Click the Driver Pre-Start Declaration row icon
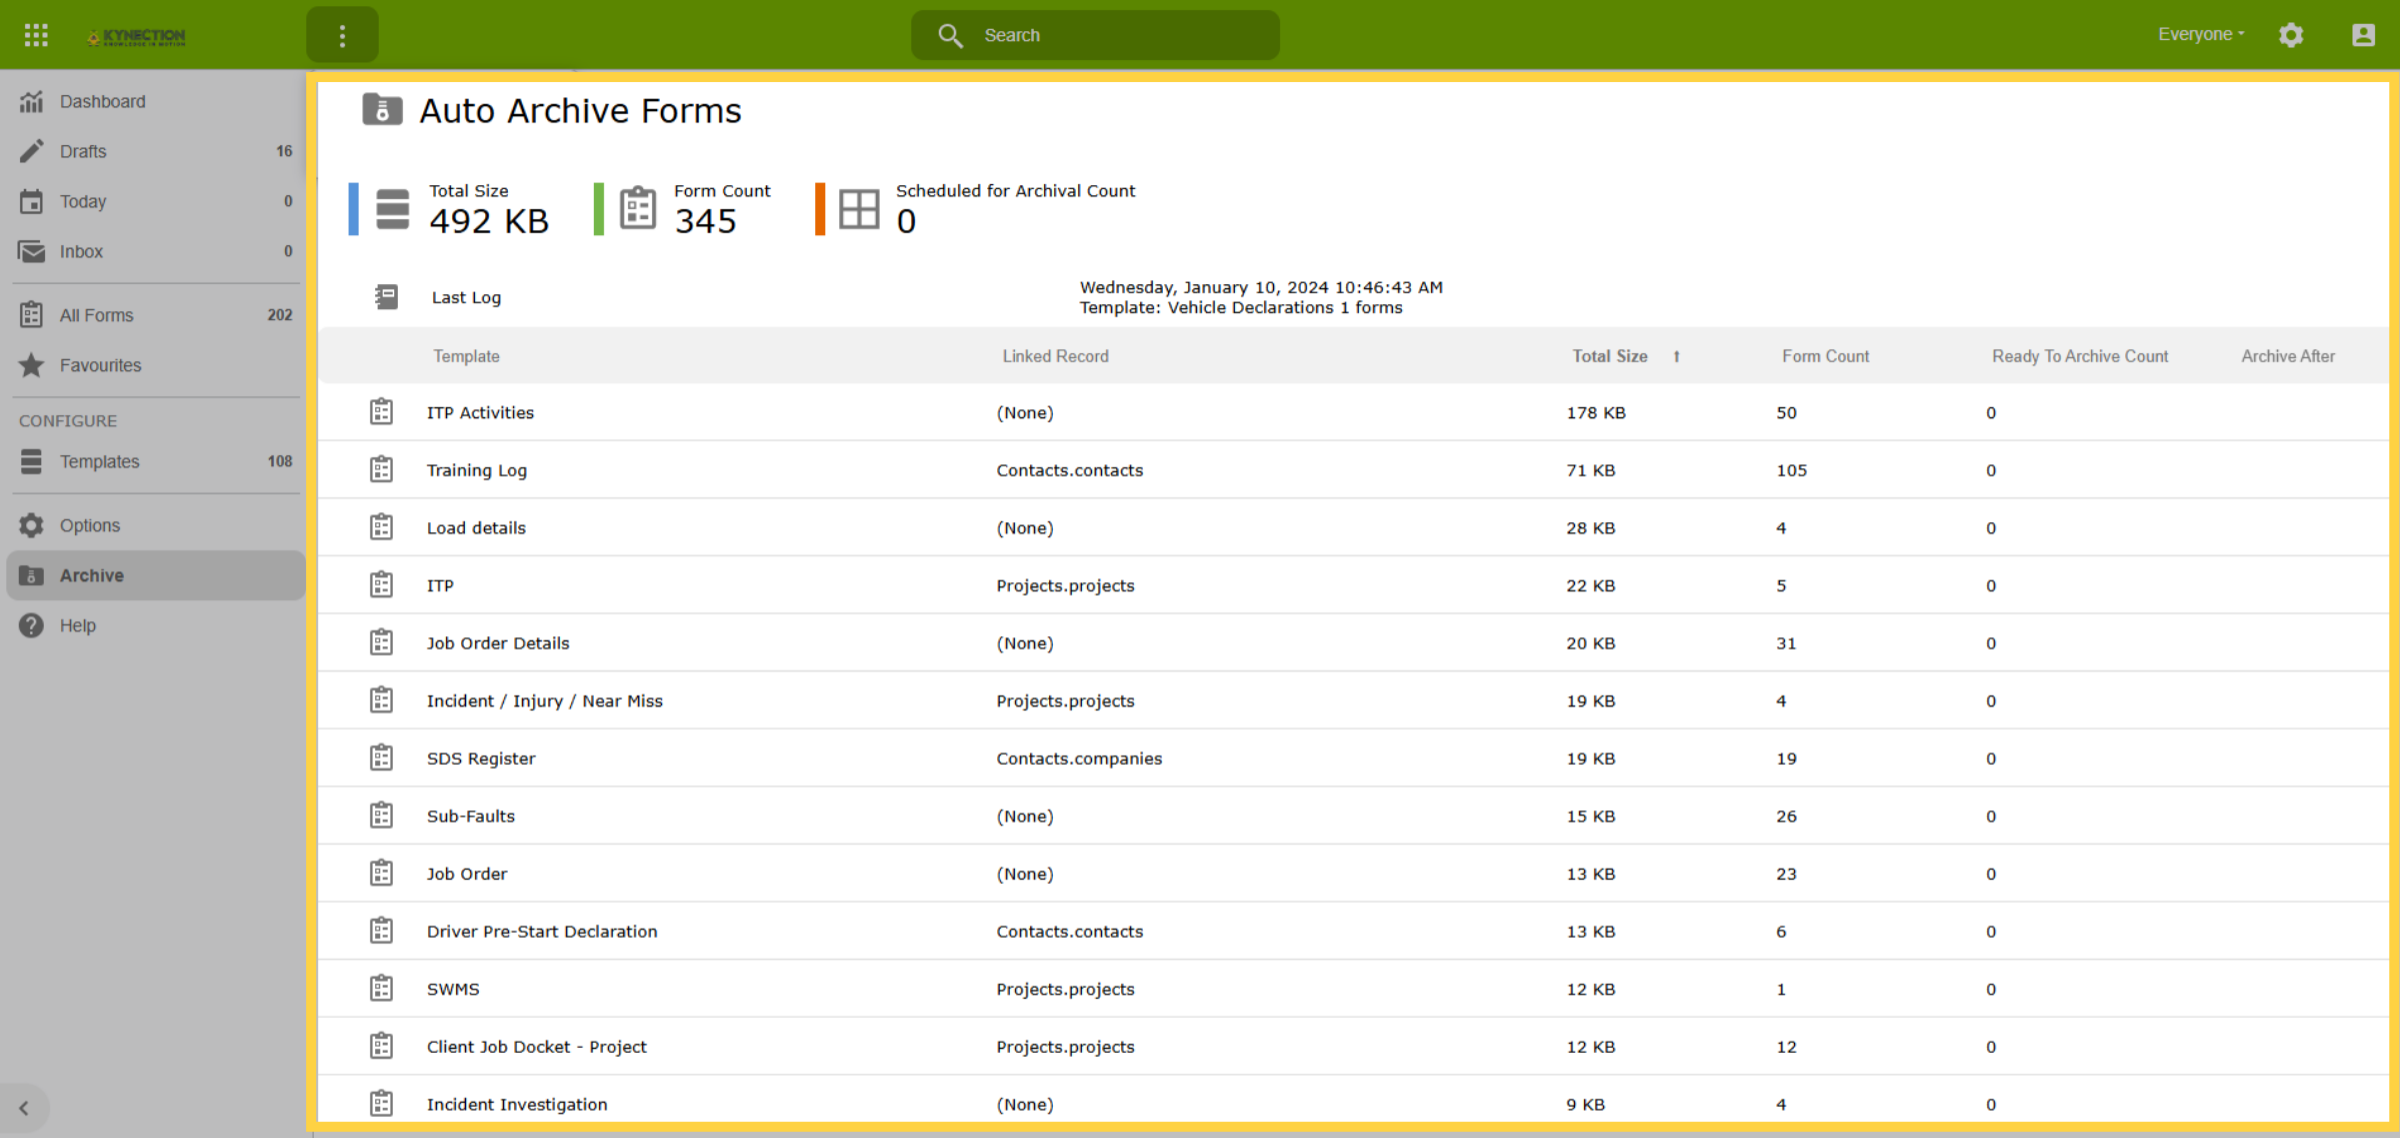2400x1138 pixels. [x=381, y=931]
